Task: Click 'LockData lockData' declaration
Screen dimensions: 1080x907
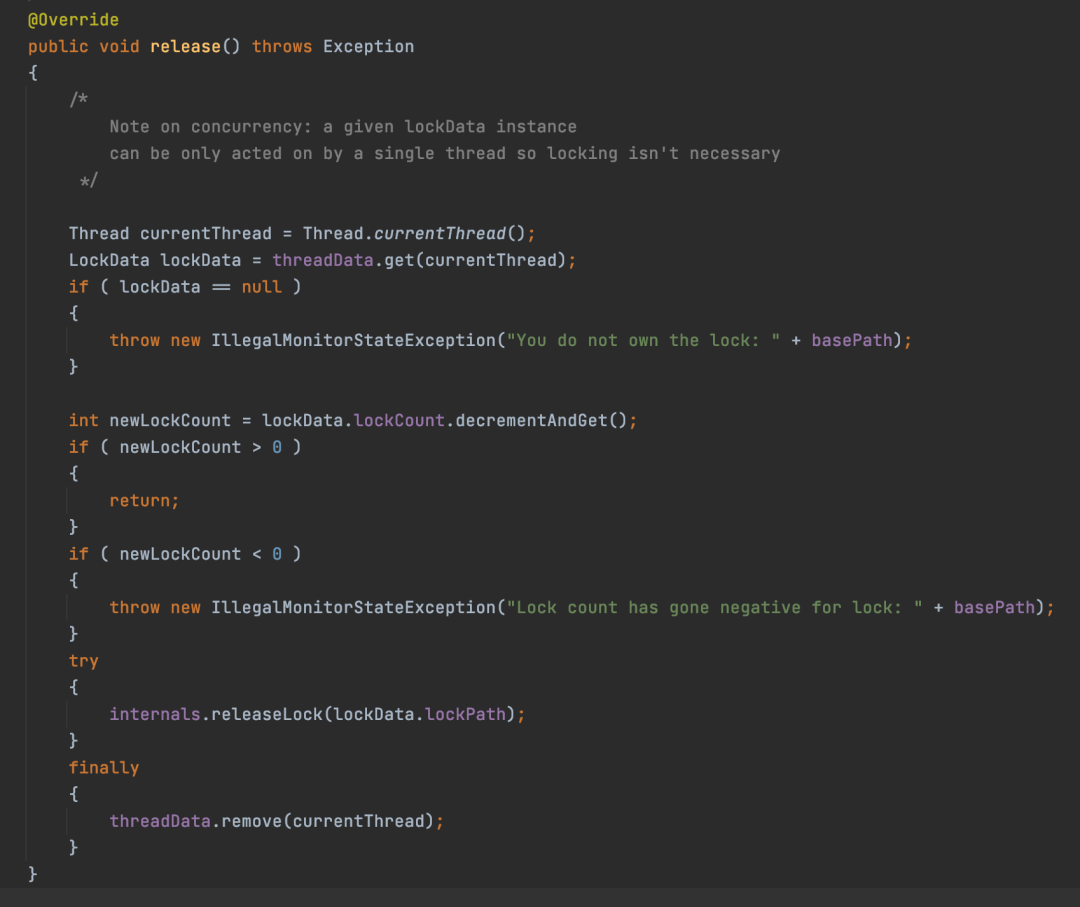Action: [x=155, y=260]
